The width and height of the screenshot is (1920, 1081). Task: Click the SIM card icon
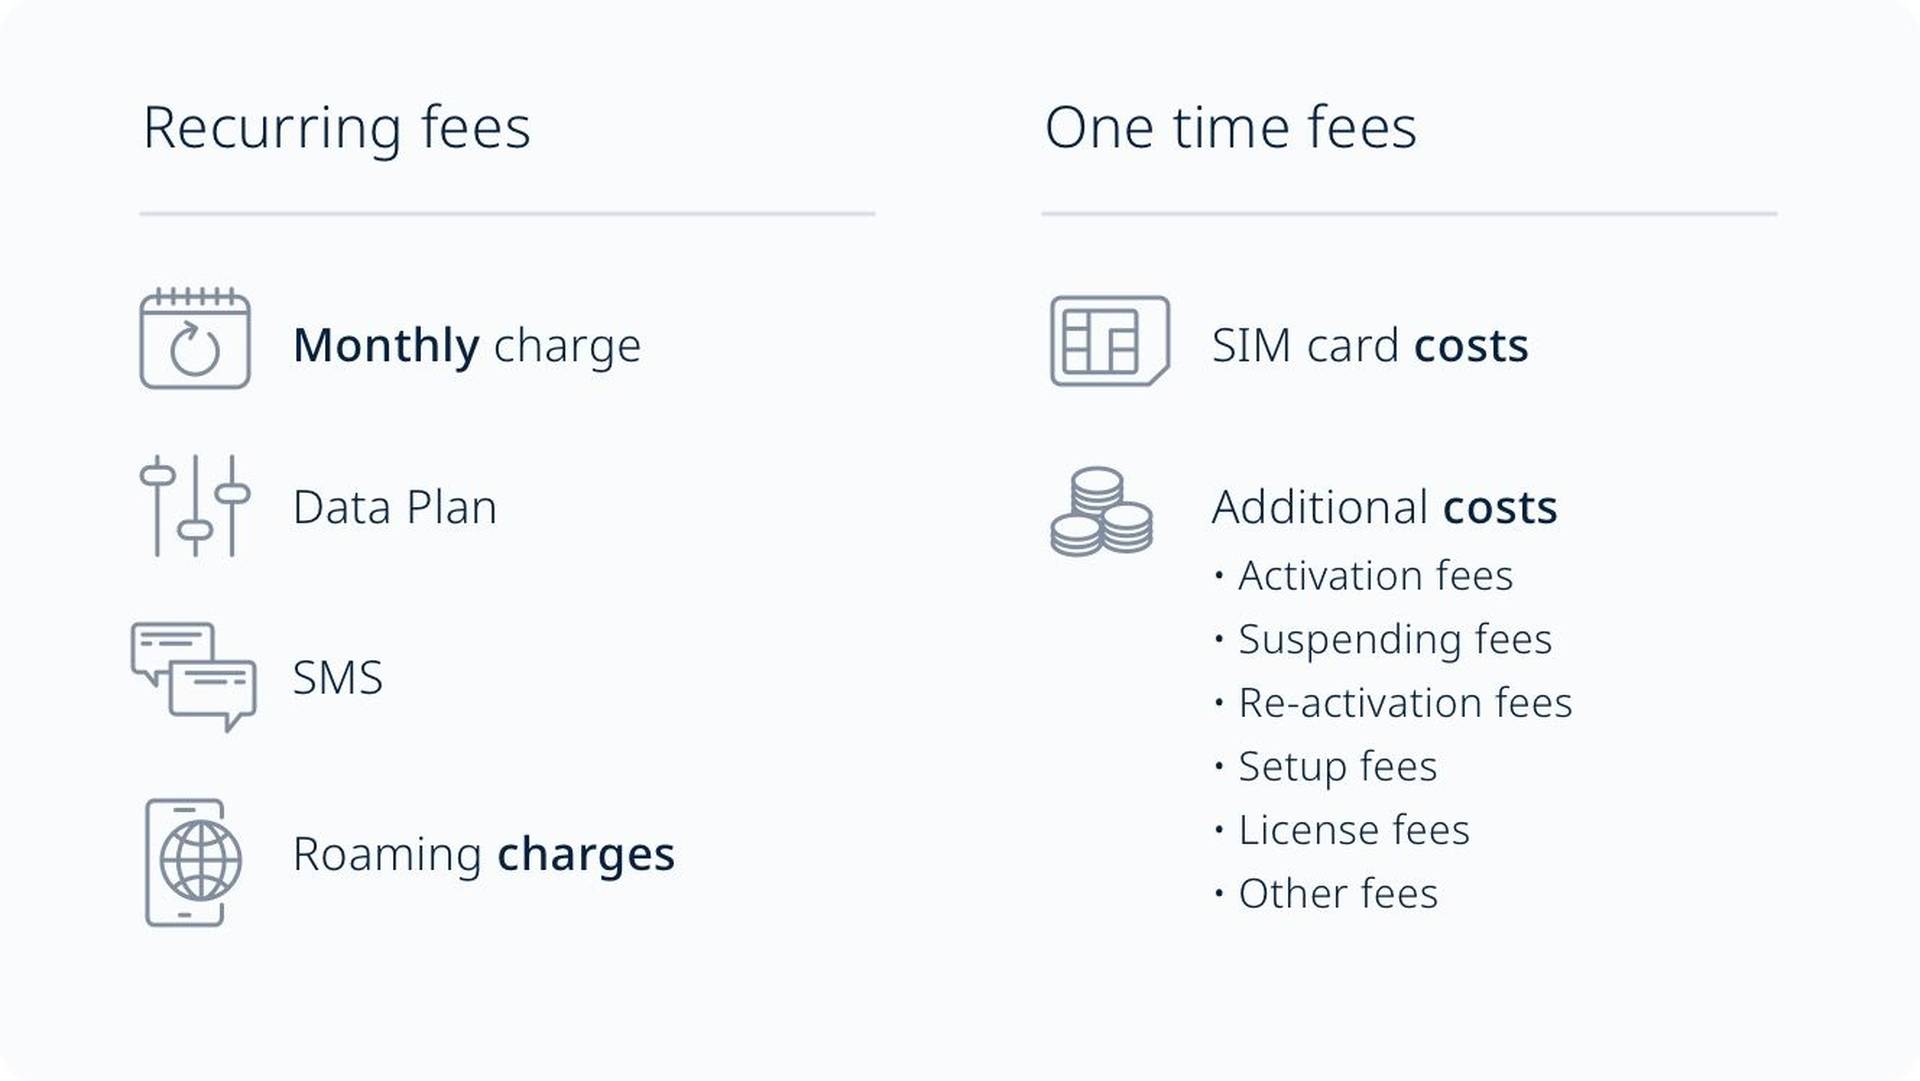click(1110, 340)
